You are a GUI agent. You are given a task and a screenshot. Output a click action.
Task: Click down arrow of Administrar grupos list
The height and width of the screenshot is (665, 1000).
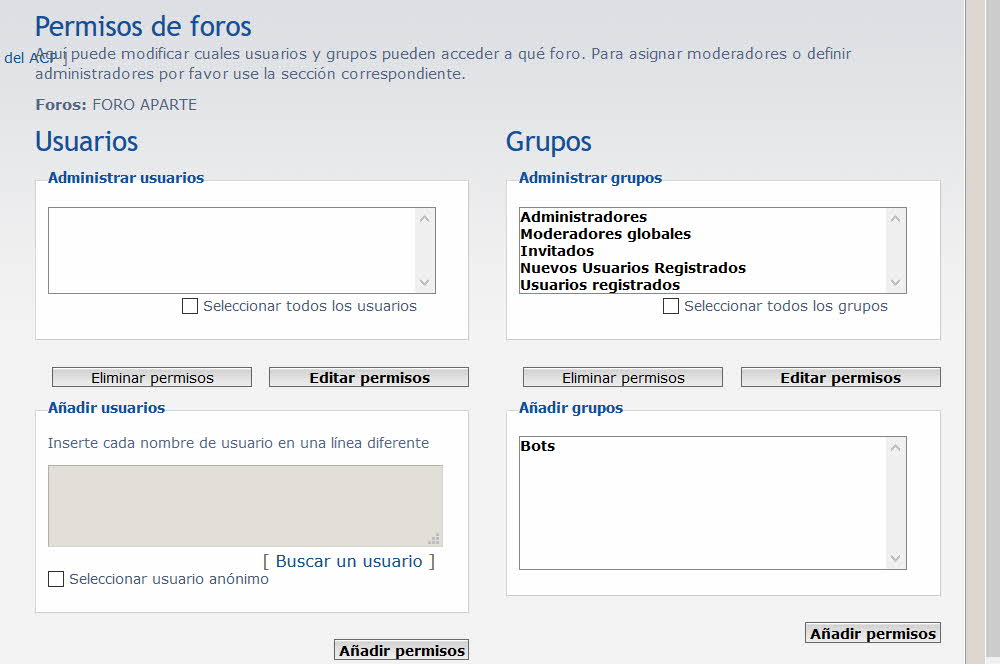[895, 282]
